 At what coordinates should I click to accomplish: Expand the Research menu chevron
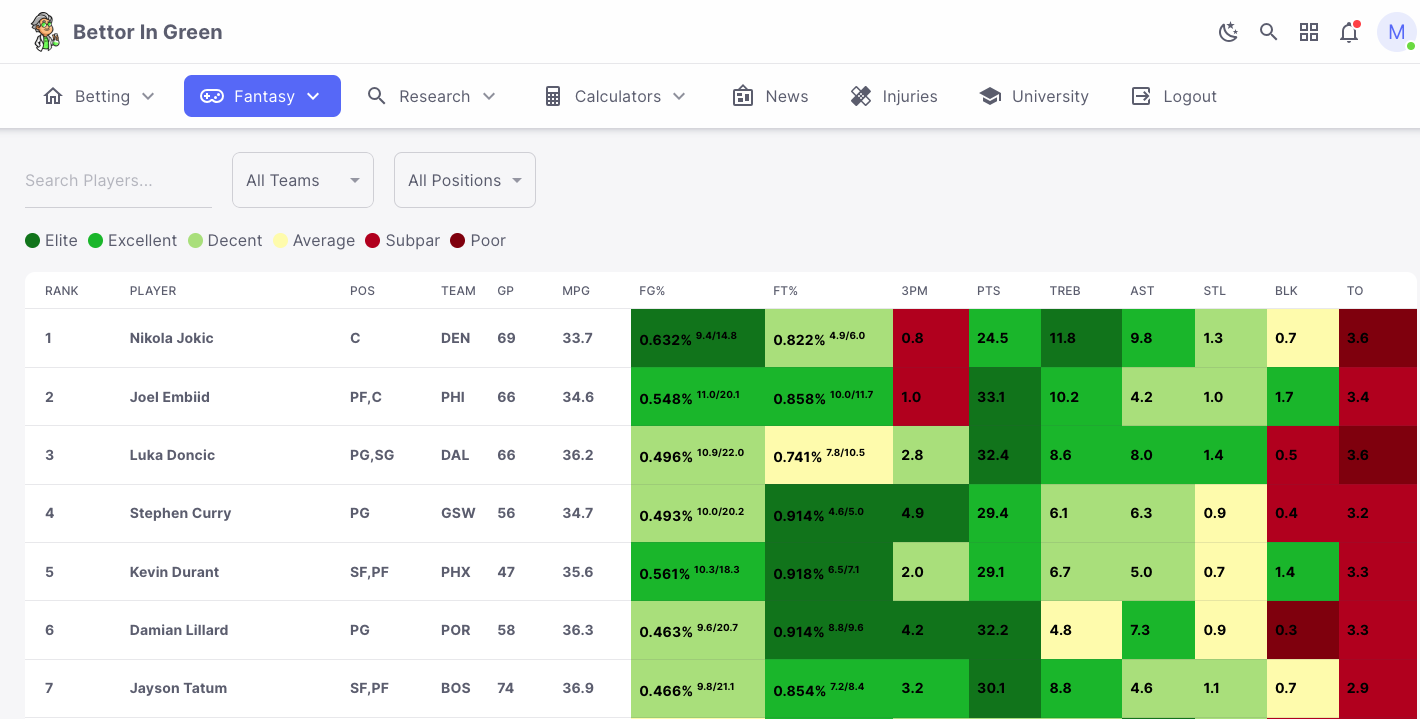[x=489, y=96]
